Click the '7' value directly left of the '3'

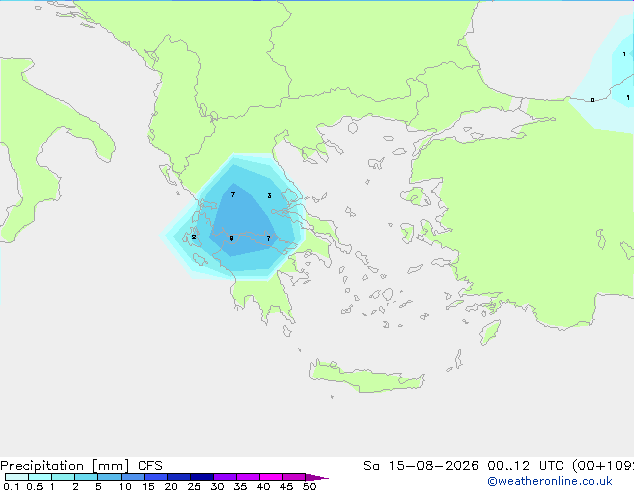[232, 194]
